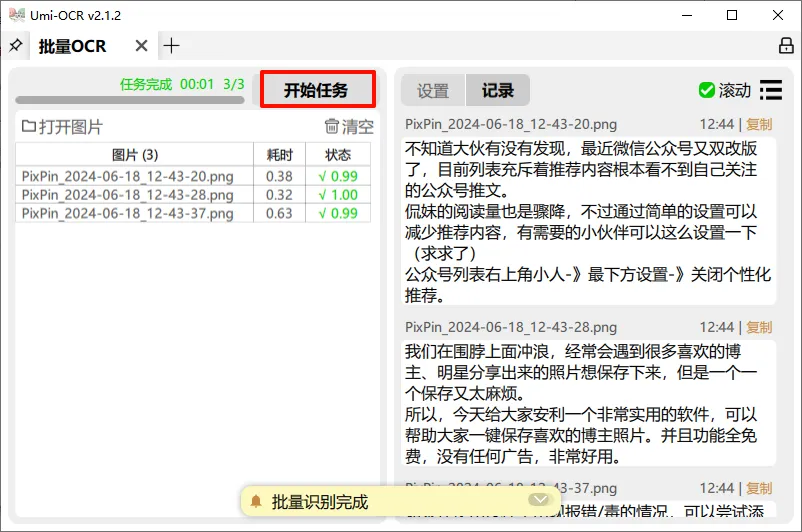802x532 pixels.
Task: Switch to the 记录 tab
Action: (497, 91)
